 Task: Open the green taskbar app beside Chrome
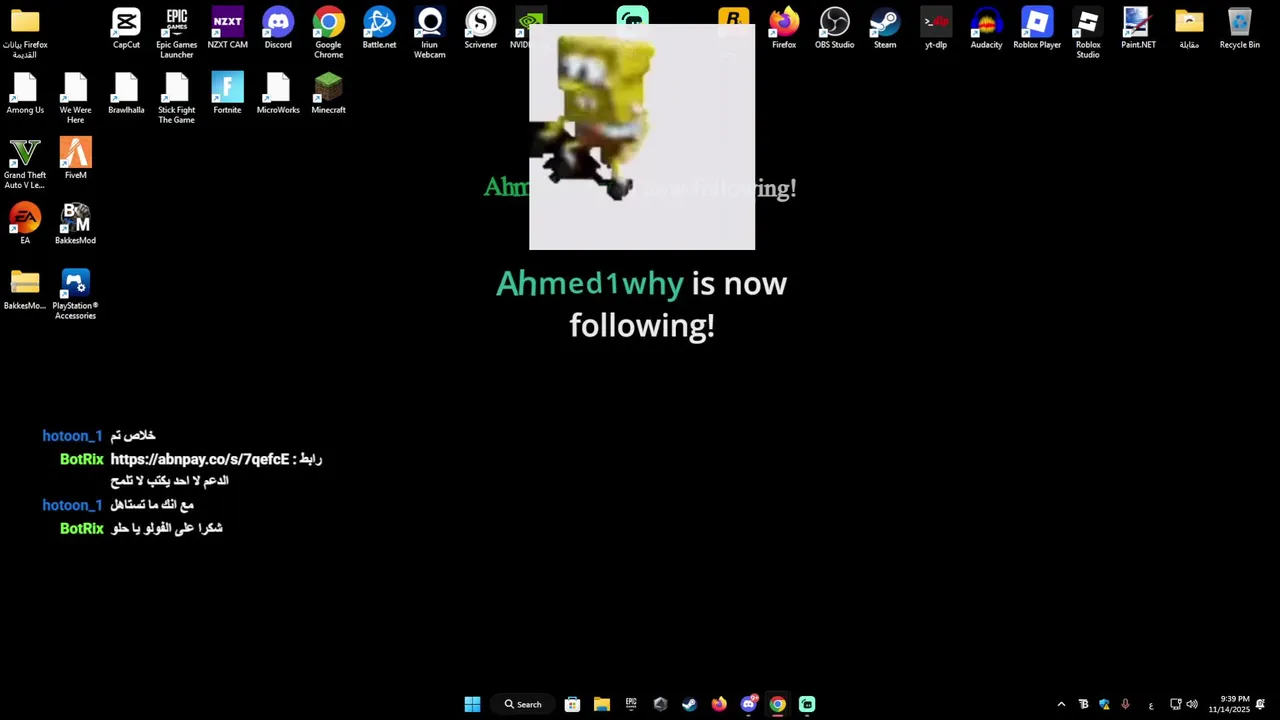pyautogui.click(x=807, y=704)
